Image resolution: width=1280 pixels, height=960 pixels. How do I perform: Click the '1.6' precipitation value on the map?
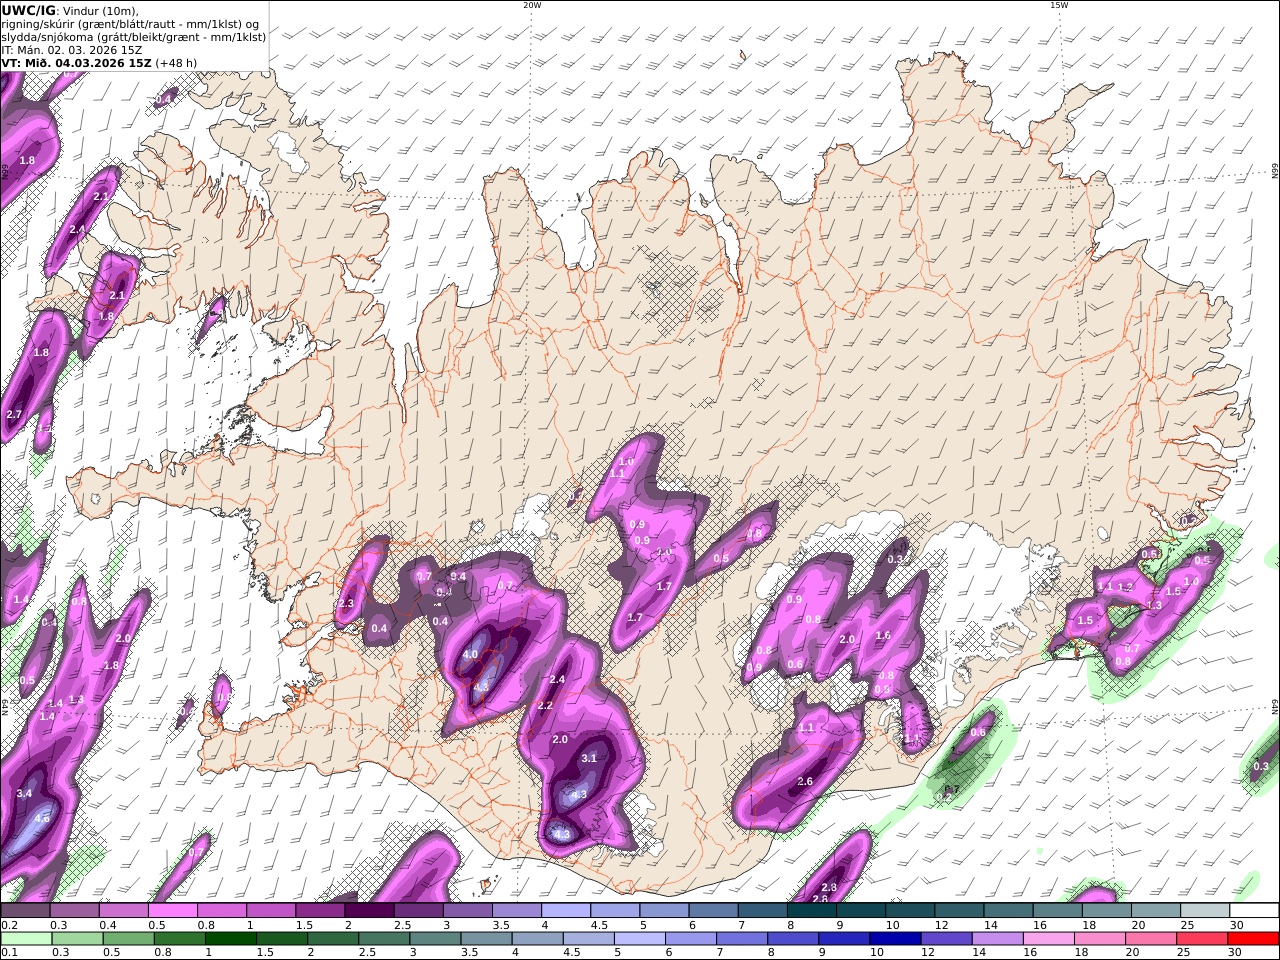coord(883,635)
